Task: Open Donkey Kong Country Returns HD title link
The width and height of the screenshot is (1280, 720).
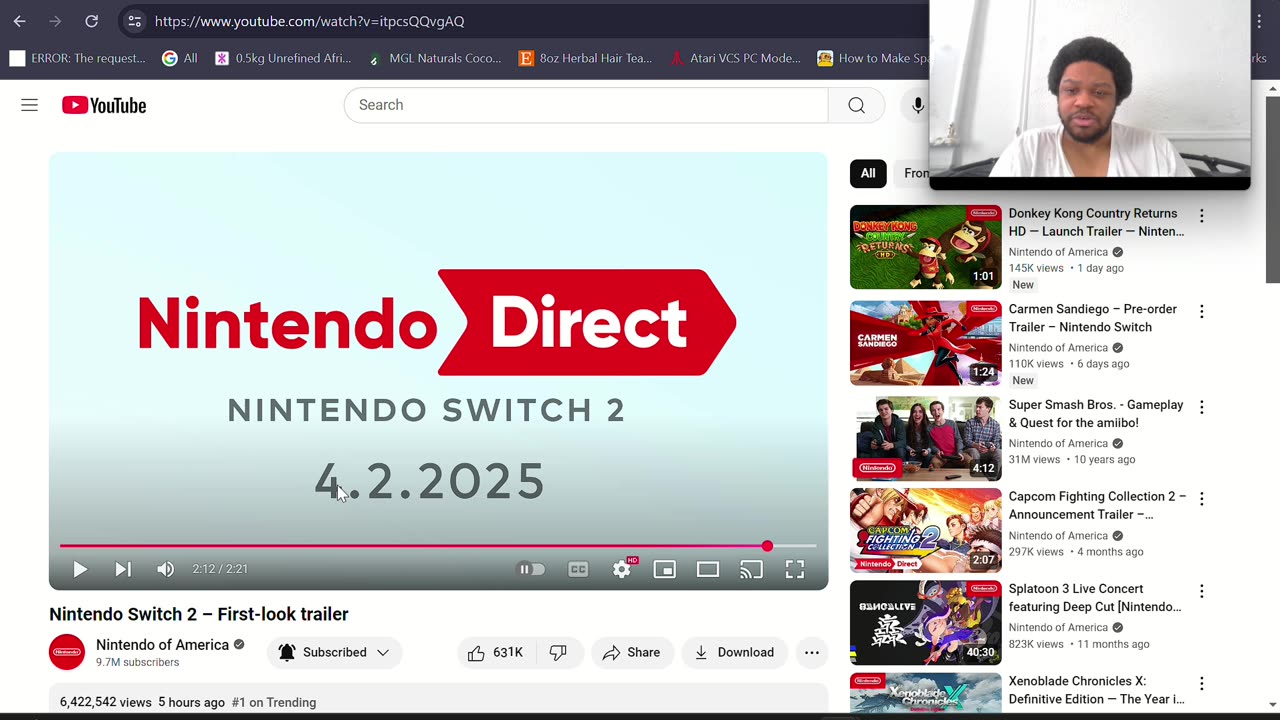Action: click(1096, 222)
